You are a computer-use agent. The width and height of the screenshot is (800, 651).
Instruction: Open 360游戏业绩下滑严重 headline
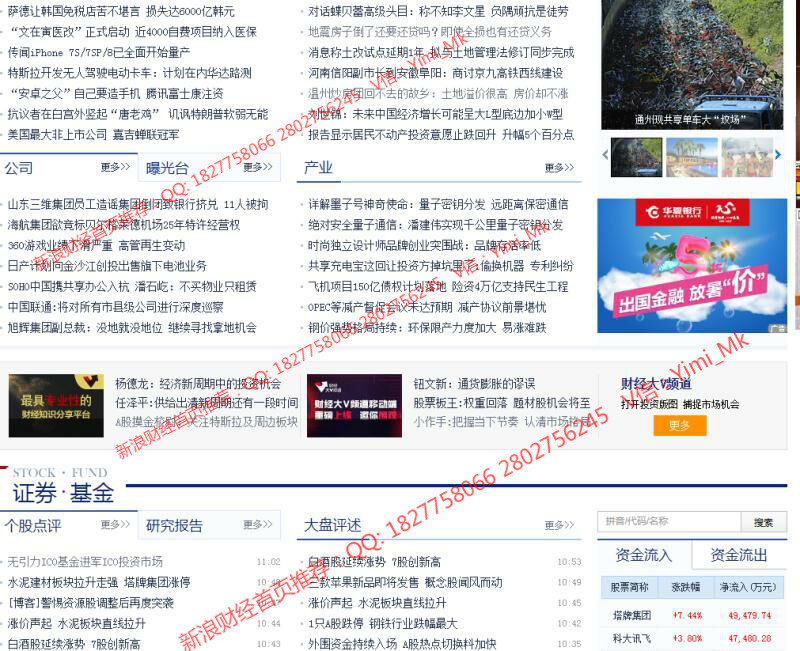tap(96, 245)
